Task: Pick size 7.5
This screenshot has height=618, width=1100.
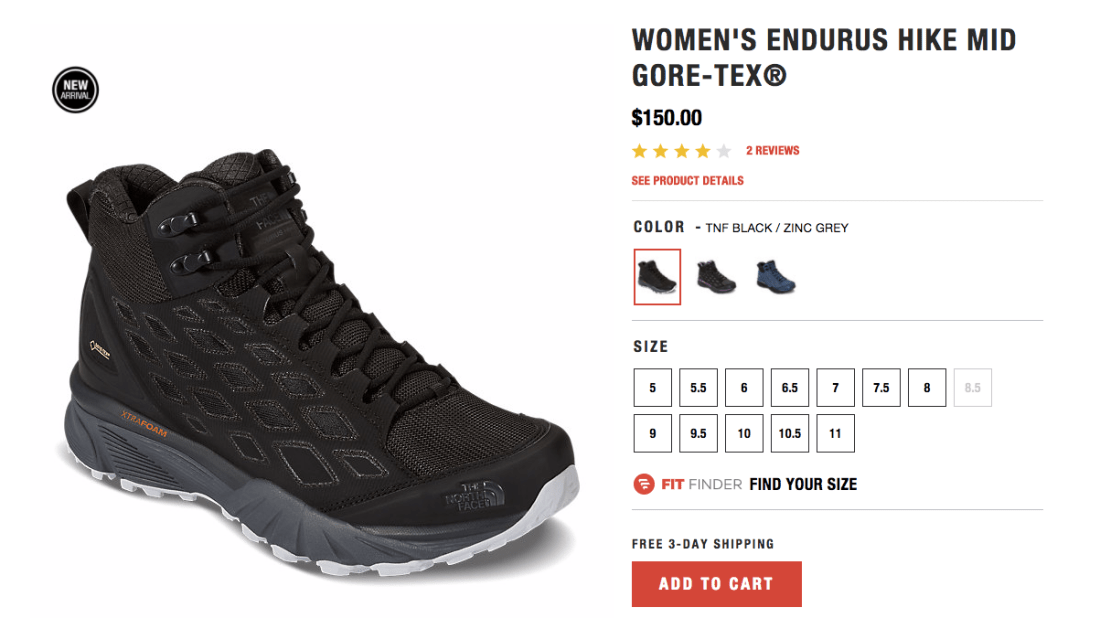Action: (x=881, y=388)
